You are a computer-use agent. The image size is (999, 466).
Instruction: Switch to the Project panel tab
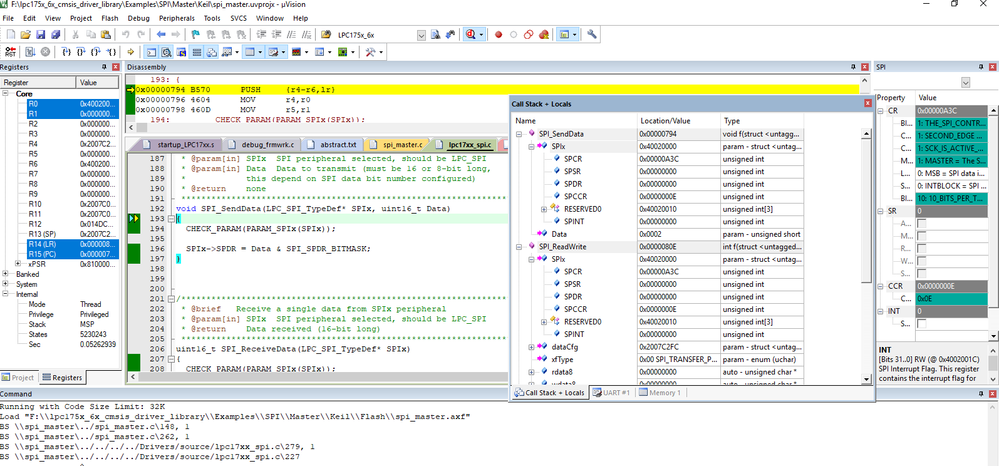pos(22,377)
